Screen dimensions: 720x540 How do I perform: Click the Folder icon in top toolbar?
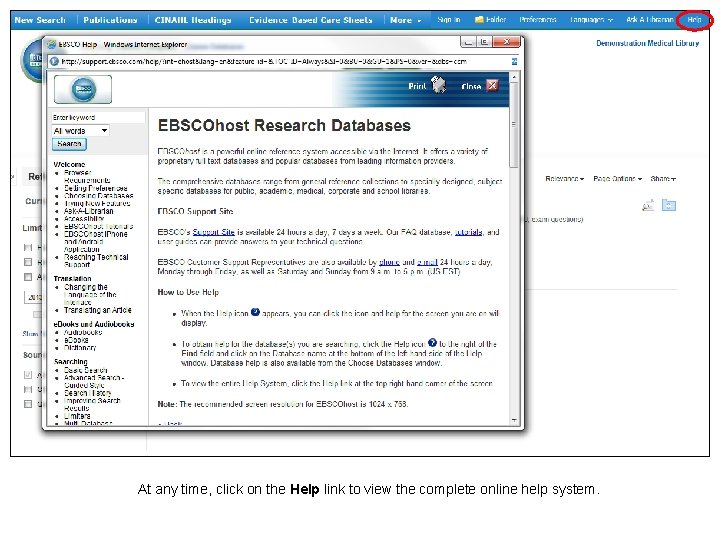click(x=479, y=20)
